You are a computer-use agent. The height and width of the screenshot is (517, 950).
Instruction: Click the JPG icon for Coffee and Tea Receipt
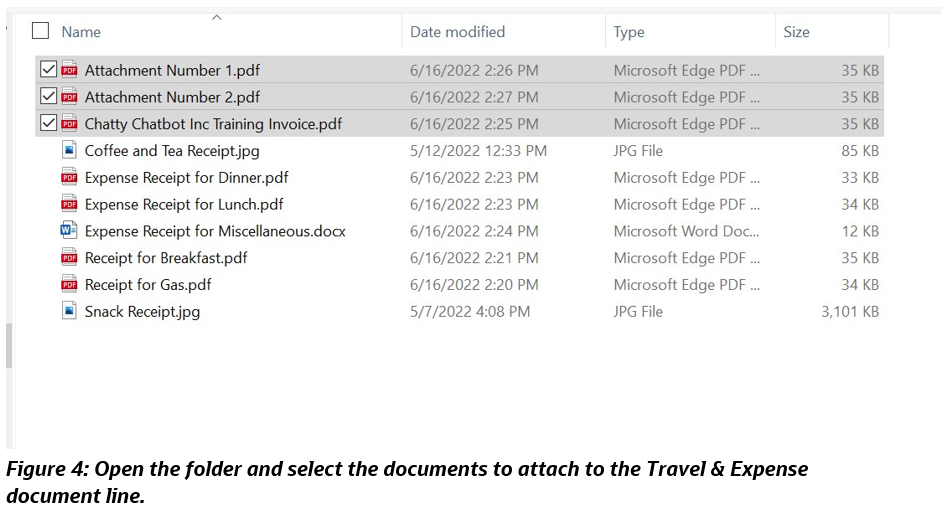coord(69,151)
